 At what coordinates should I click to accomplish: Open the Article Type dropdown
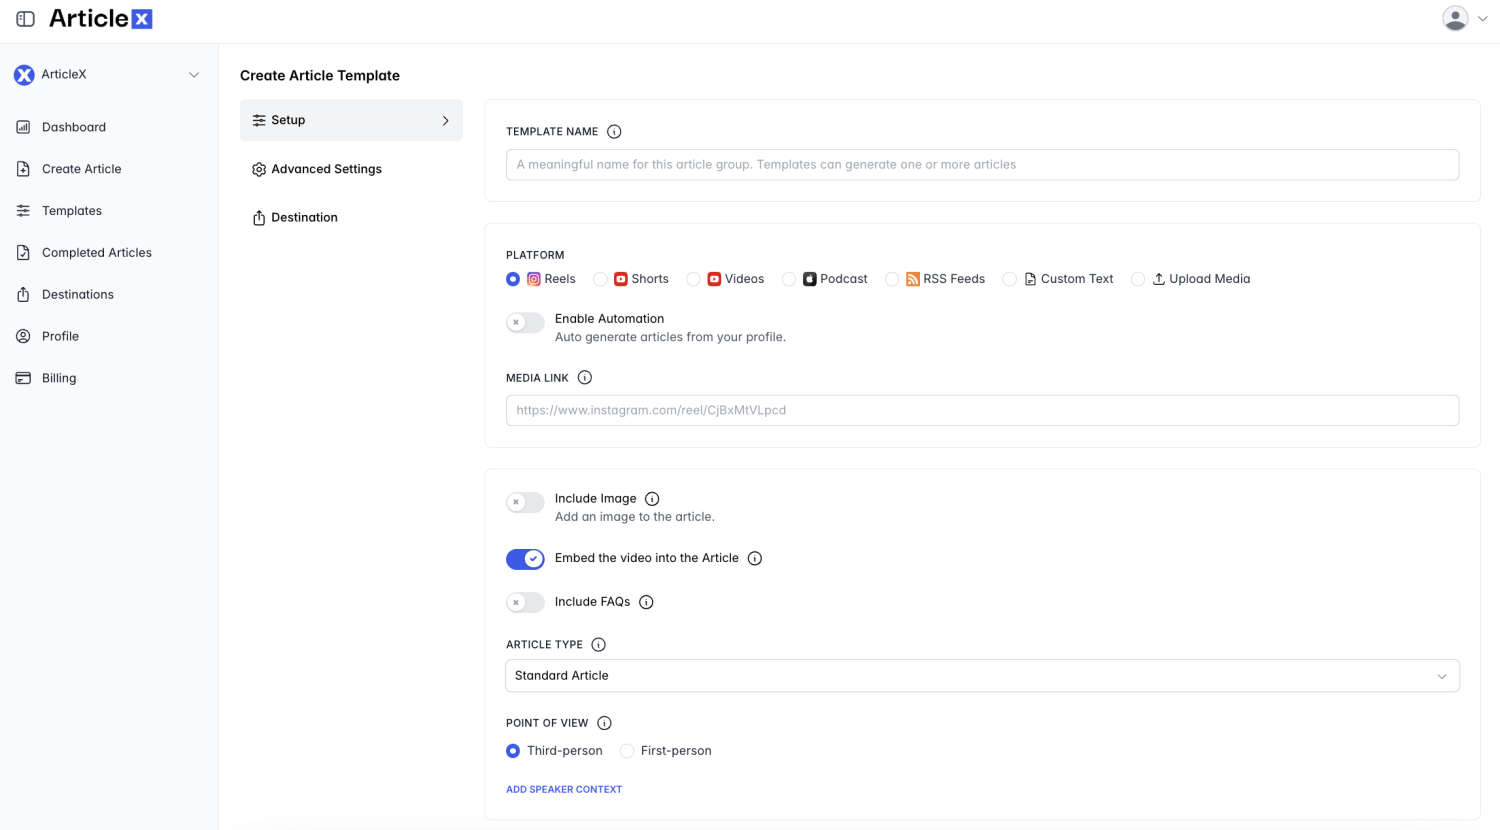tap(982, 675)
